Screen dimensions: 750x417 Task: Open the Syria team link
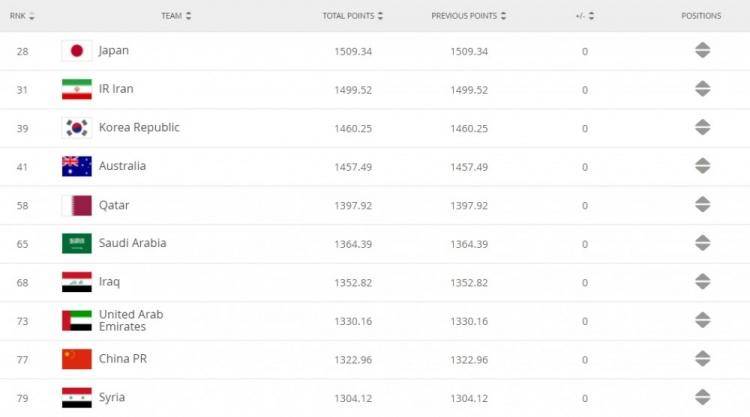coord(112,397)
